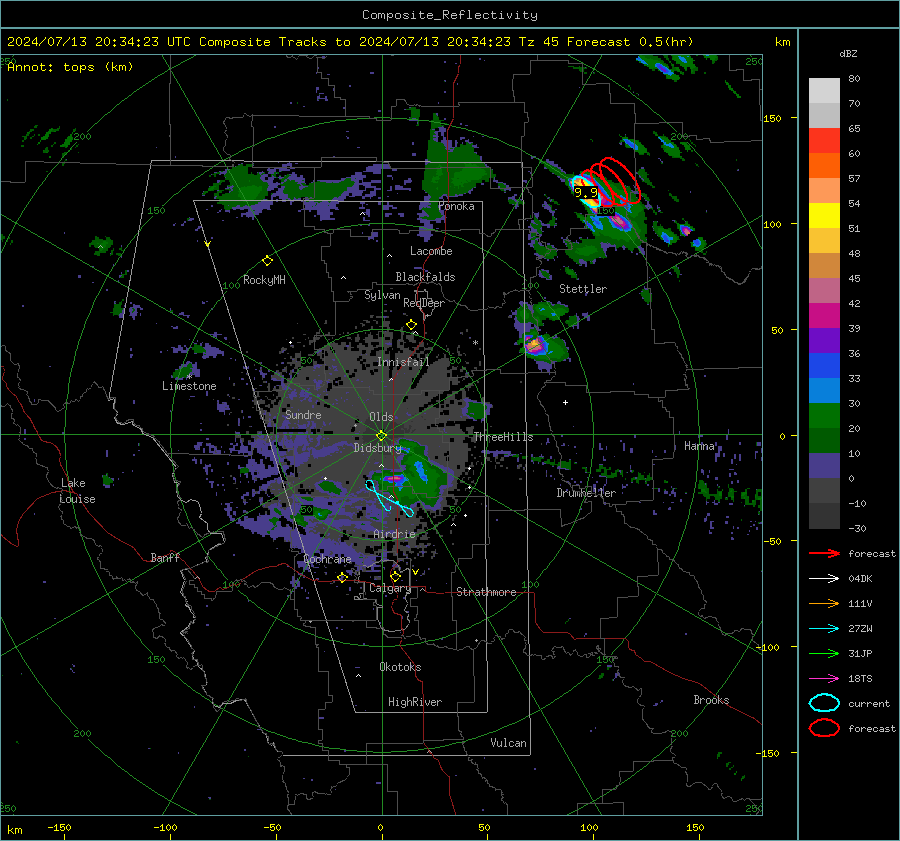Pick the blue swatch between 36 and 33 dBZ
900x841 pixels.
(x=824, y=366)
